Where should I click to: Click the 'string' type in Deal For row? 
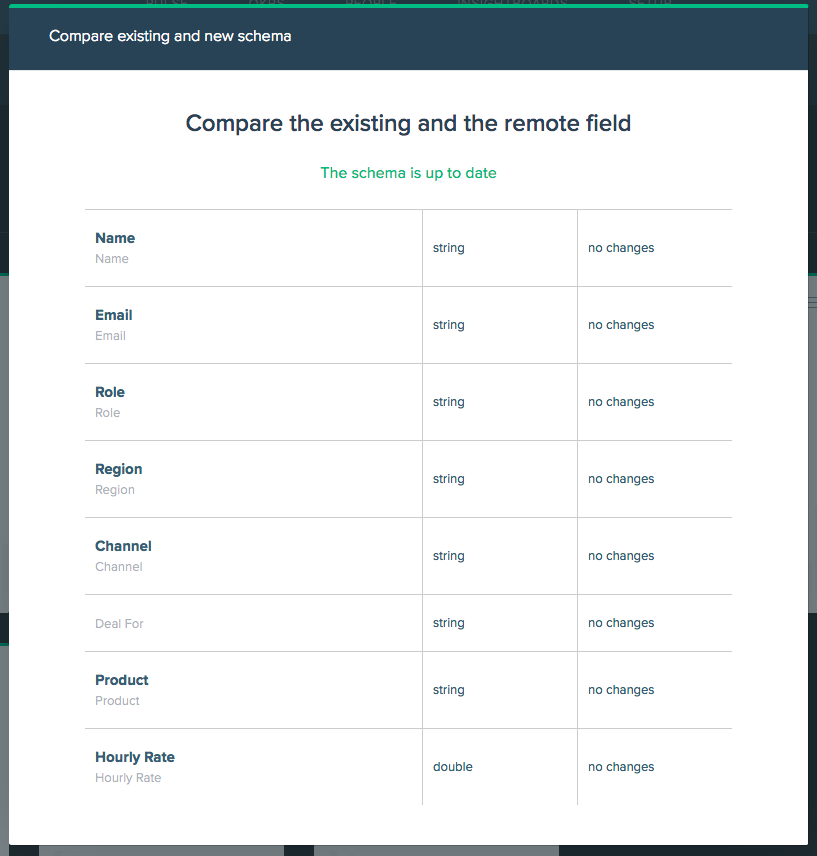point(449,623)
